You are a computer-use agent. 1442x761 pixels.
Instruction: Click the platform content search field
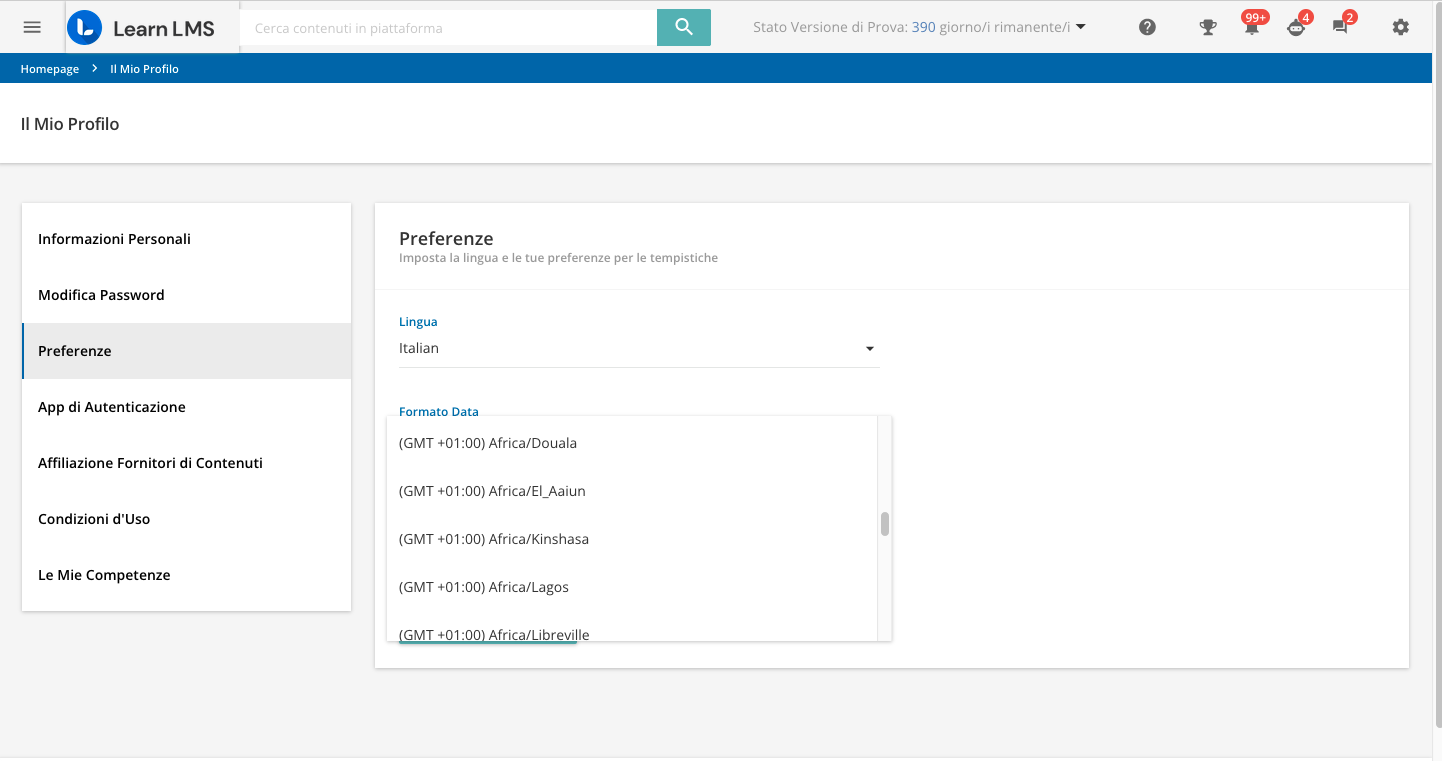tap(448, 28)
